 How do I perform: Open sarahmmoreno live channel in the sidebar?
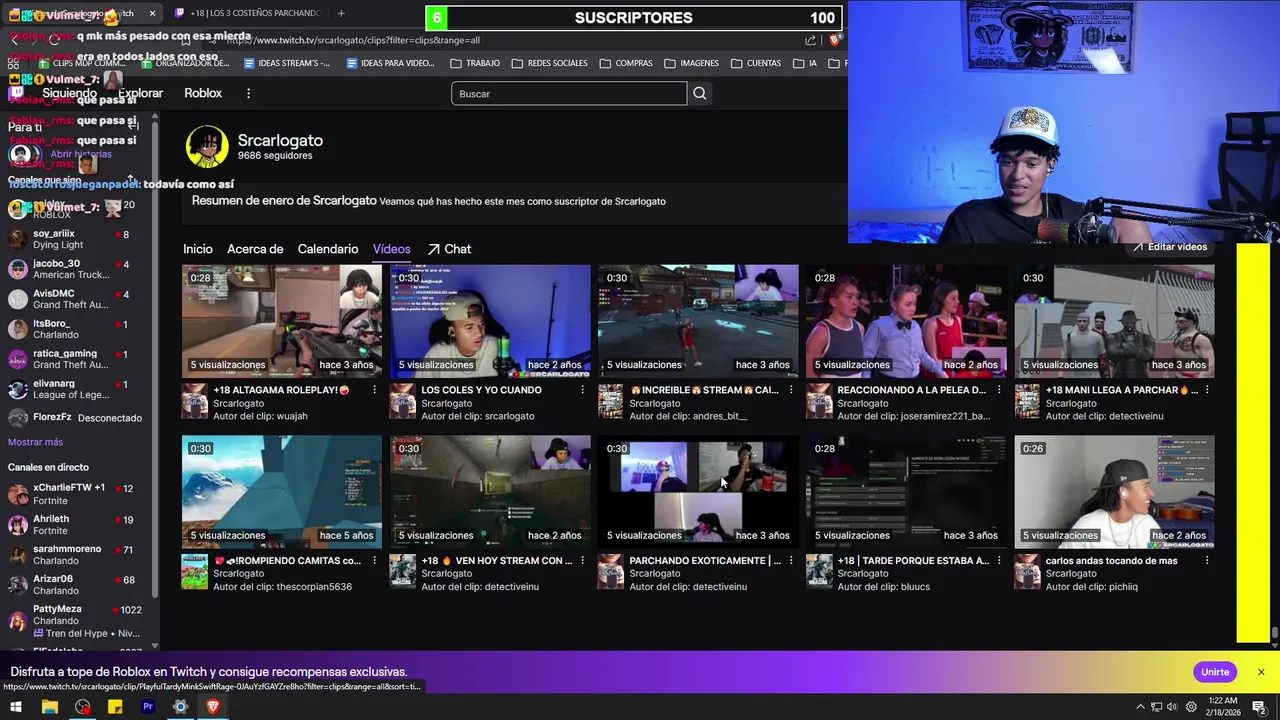[77, 555]
